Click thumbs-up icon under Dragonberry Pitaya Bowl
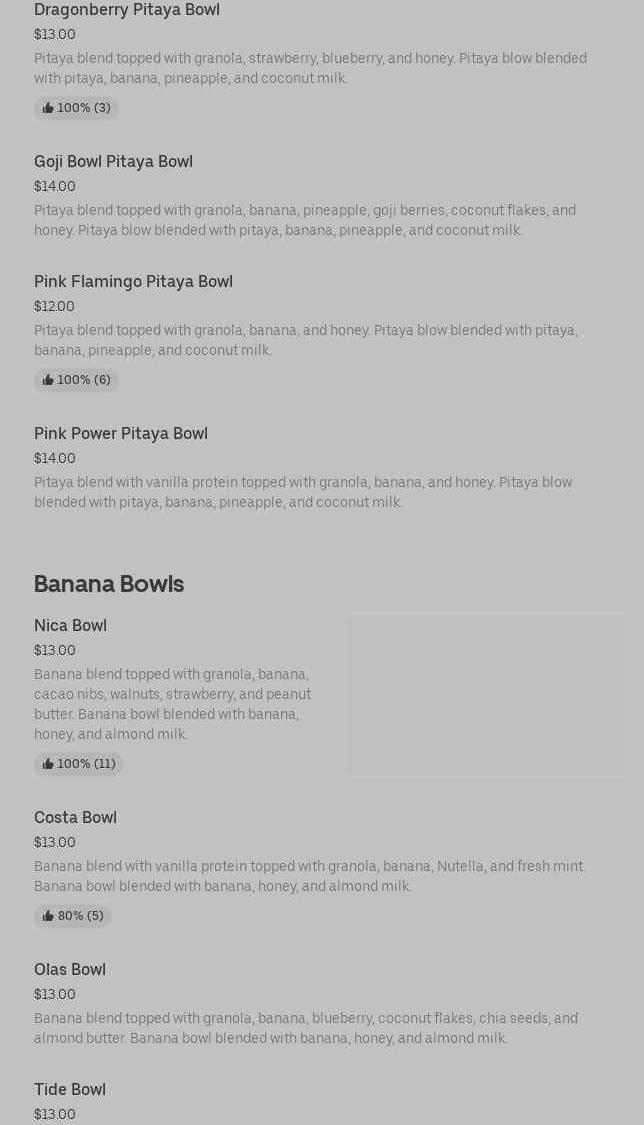Viewport: 644px width, 1125px height. [48, 108]
